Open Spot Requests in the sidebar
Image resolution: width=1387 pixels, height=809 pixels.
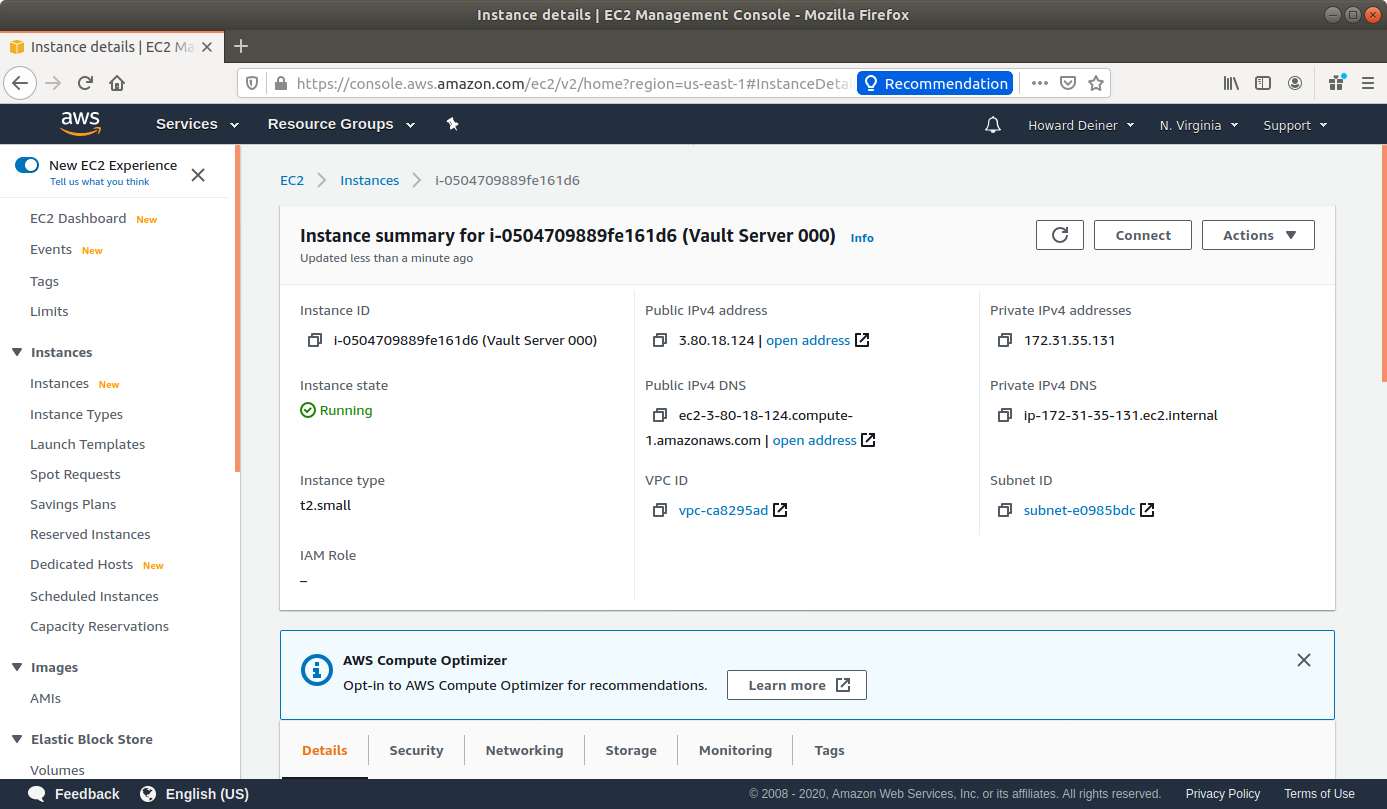[75, 474]
